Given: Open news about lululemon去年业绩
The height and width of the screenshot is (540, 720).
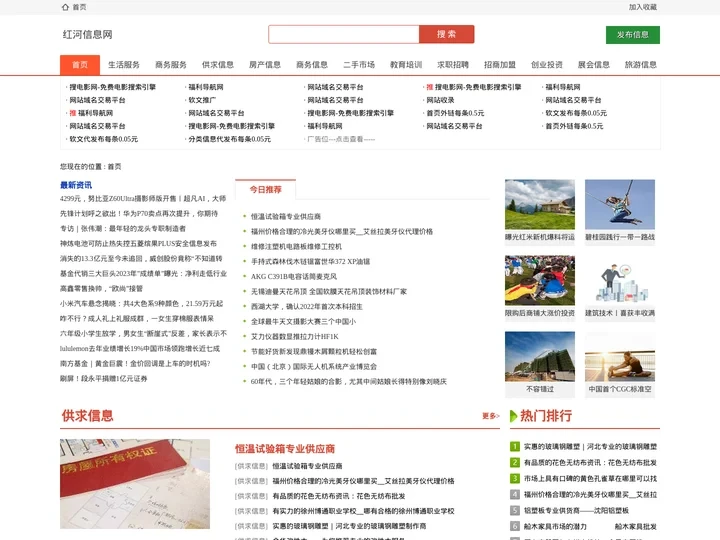Looking at the screenshot, I should point(140,349).
